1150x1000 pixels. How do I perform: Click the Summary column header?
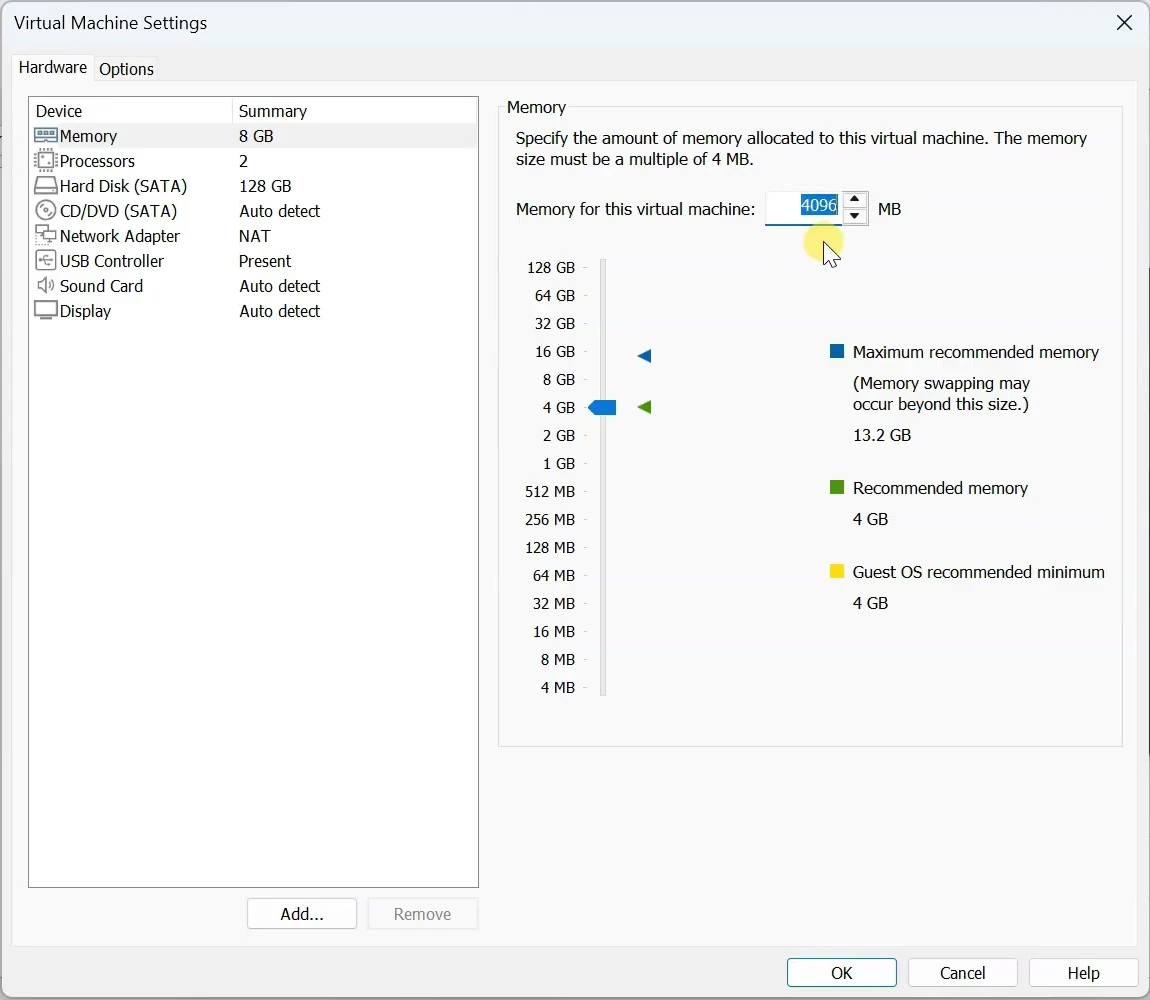point(354,111)
